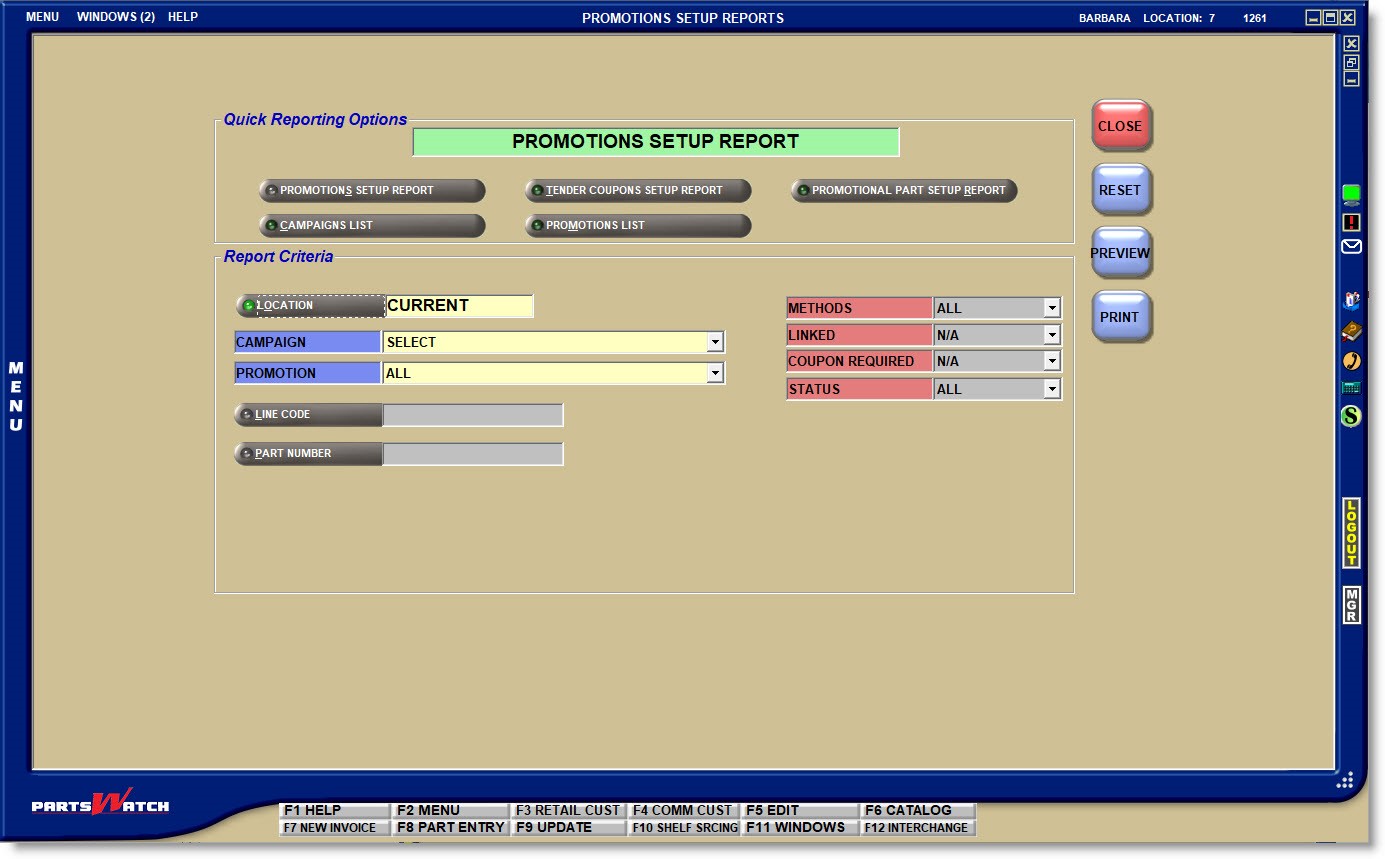Click the Part Number input field
The image size is (1385, 859).
(x=473, y=454)
